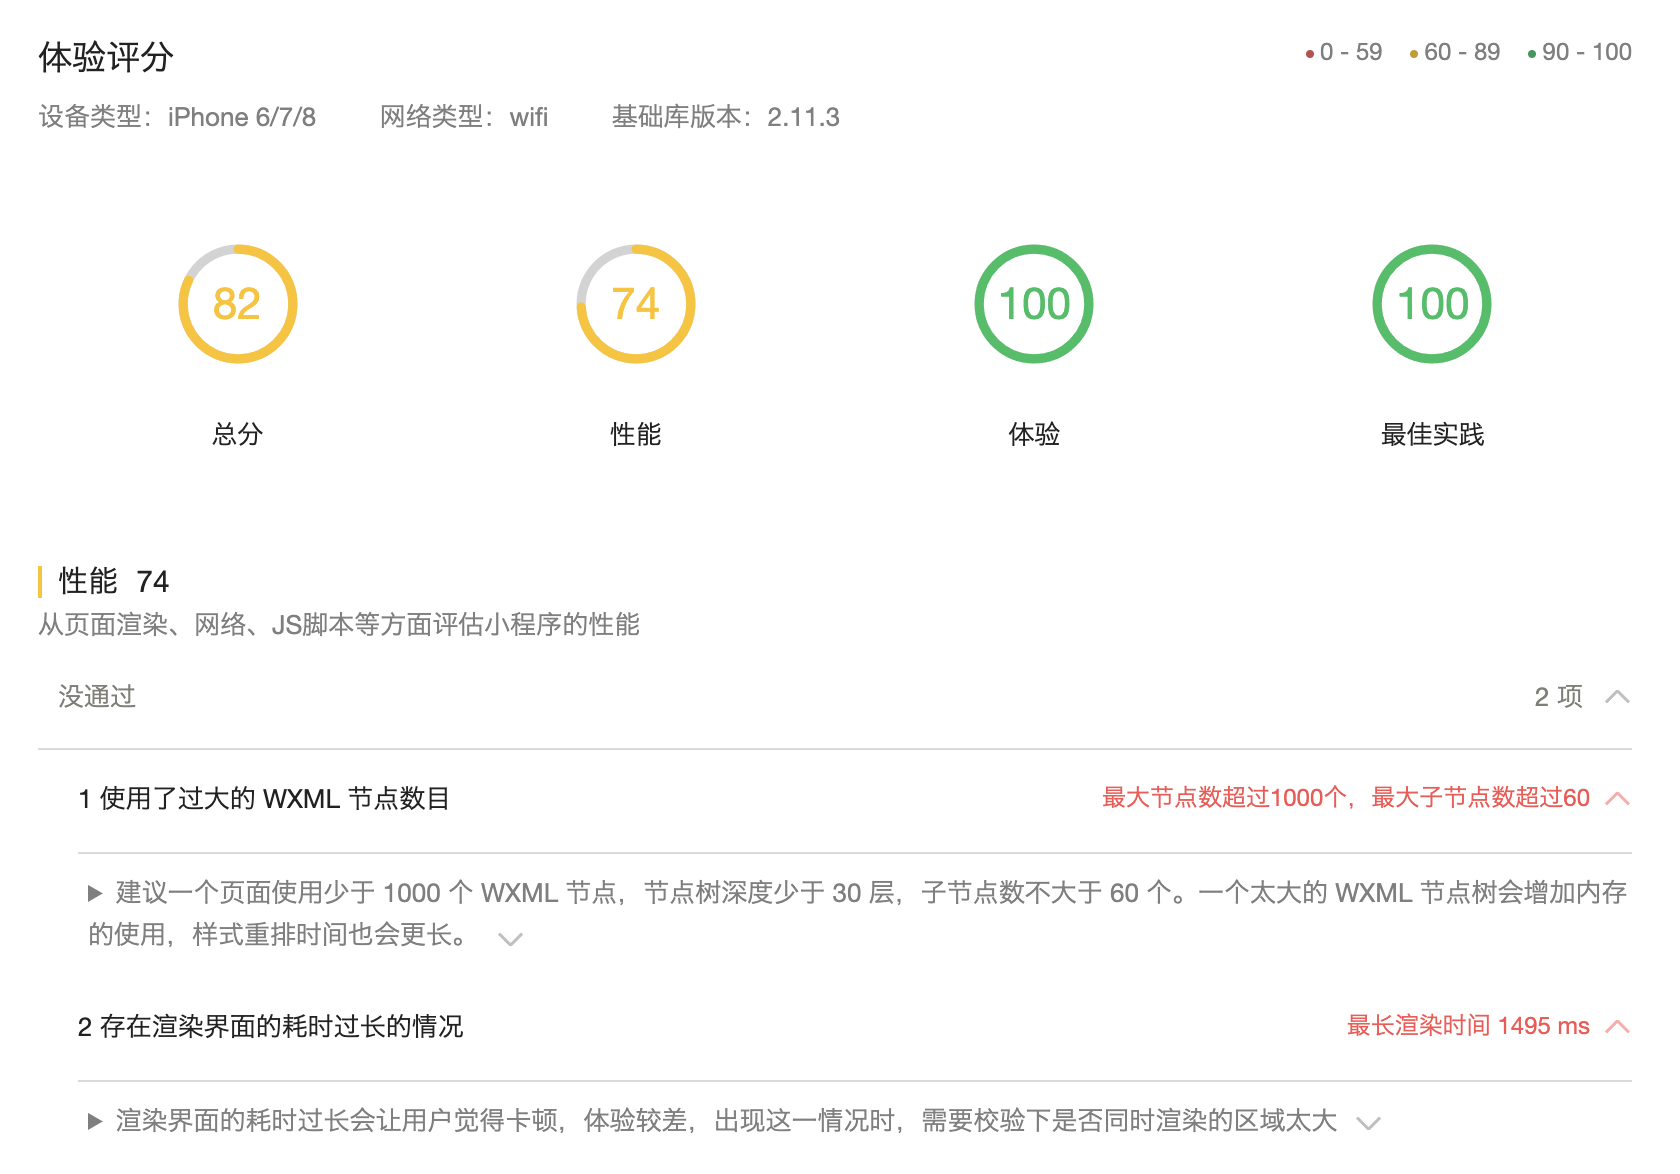Expand the render slowdown explanation down chevron

(1368, 1122)
